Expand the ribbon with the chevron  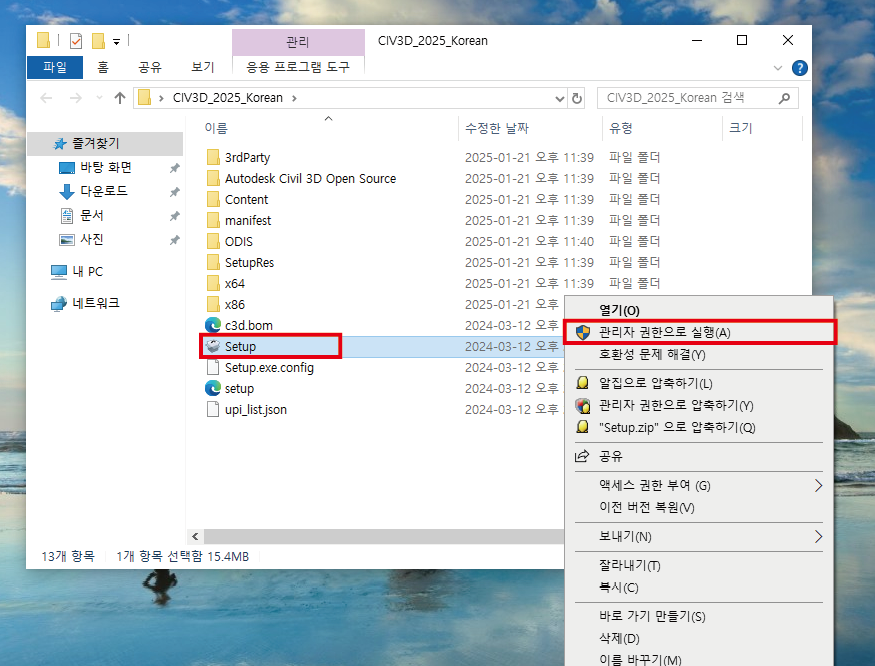coord(778,68)
